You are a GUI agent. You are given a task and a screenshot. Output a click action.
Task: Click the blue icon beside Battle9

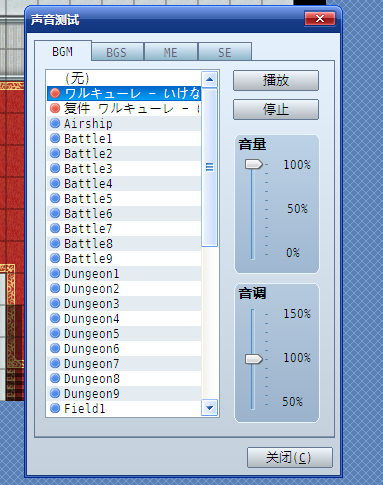coord(55,258)
